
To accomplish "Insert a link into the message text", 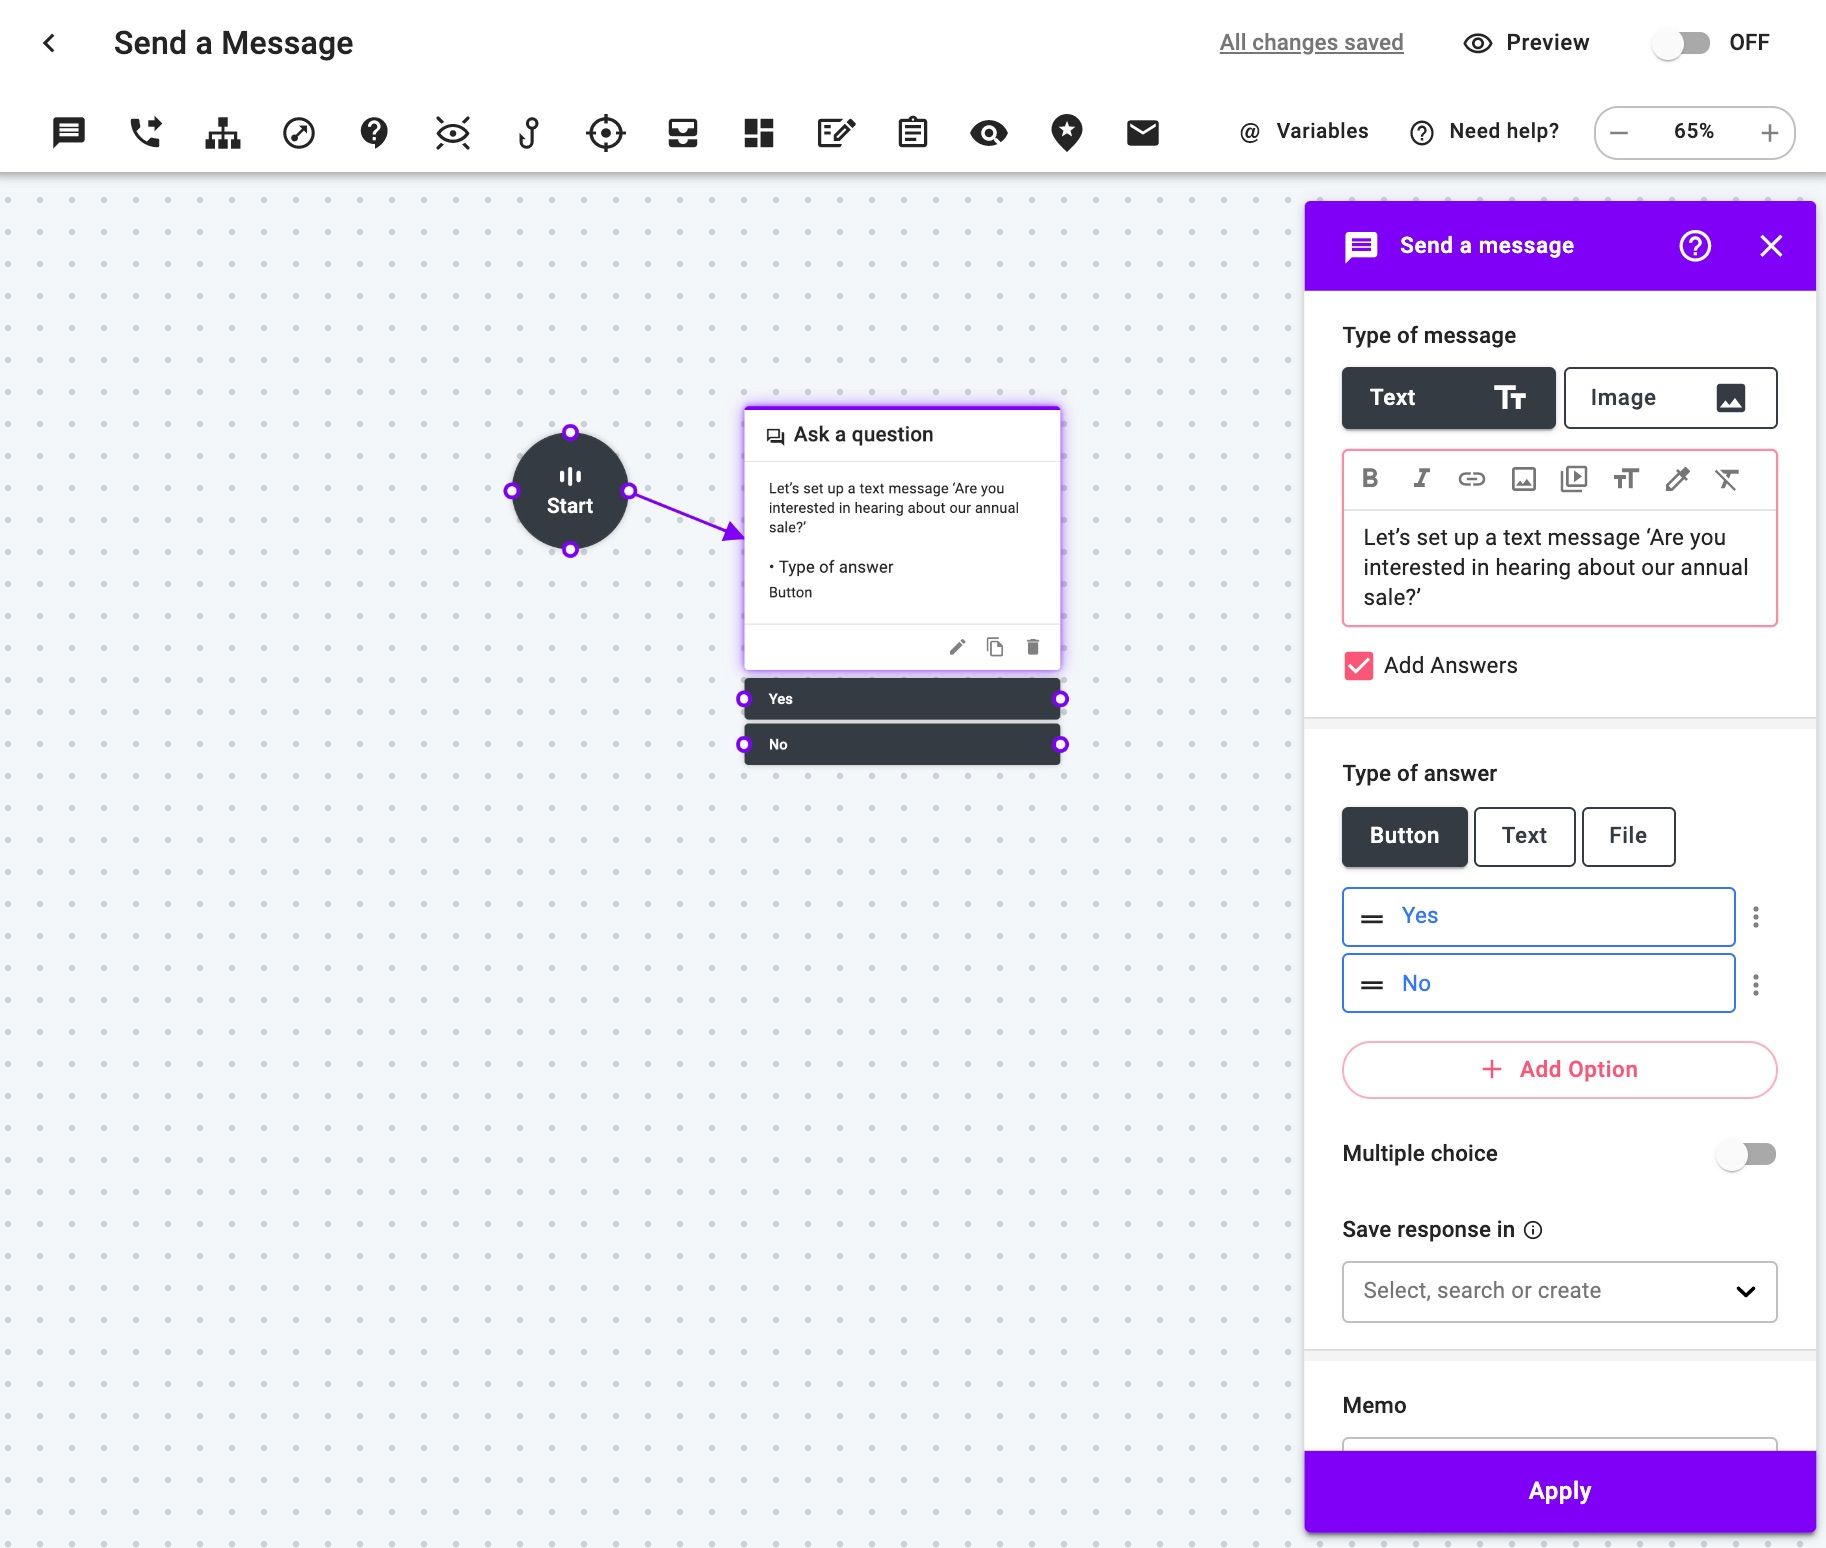I will pyautogui.click(x=1471, y=479).
